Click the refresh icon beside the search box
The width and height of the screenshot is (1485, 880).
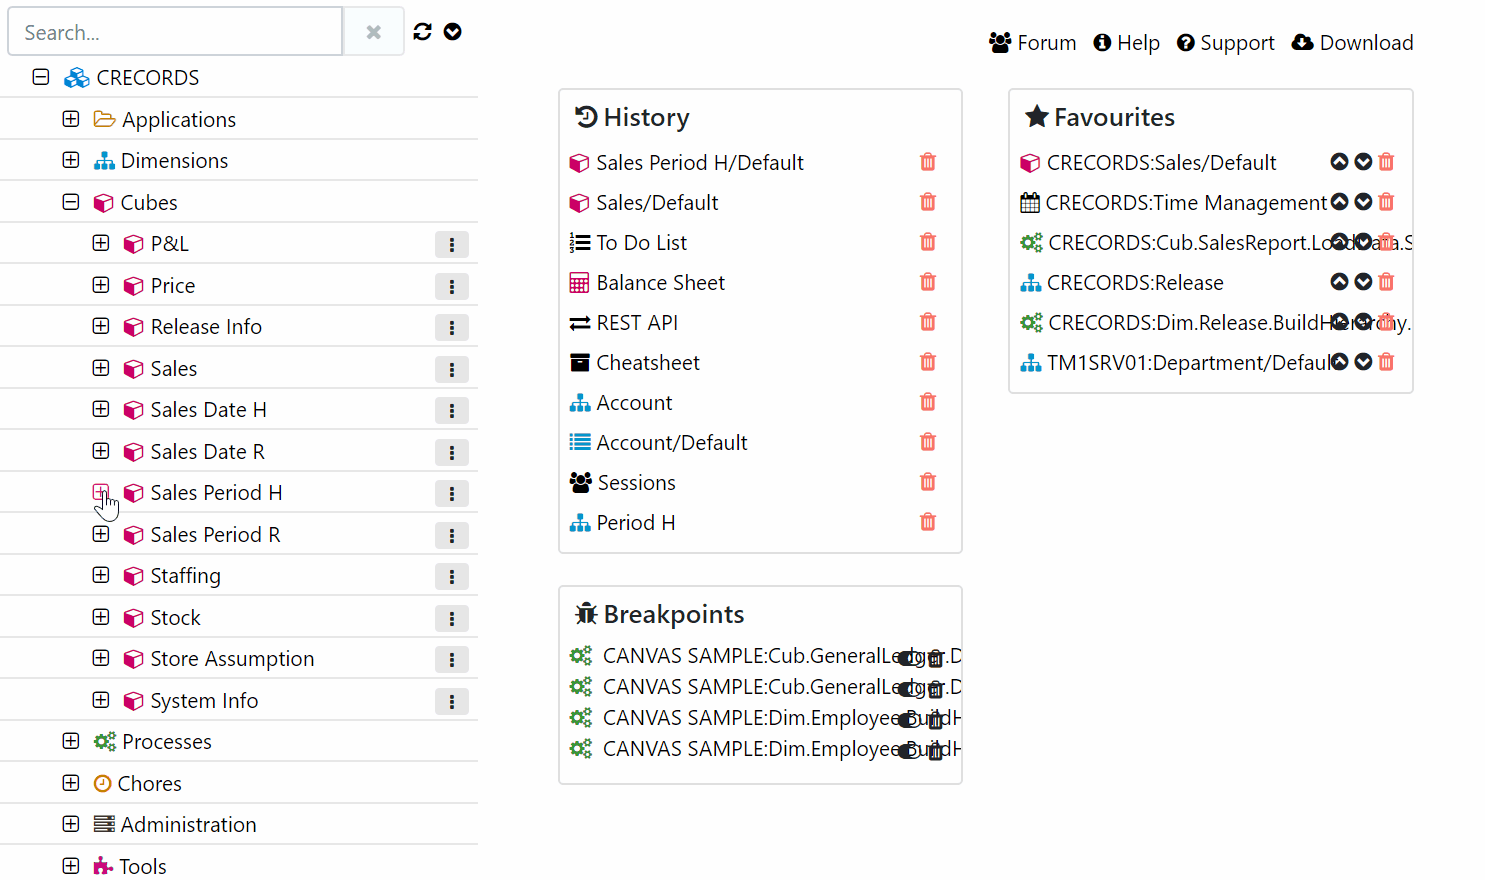(422, 32)
